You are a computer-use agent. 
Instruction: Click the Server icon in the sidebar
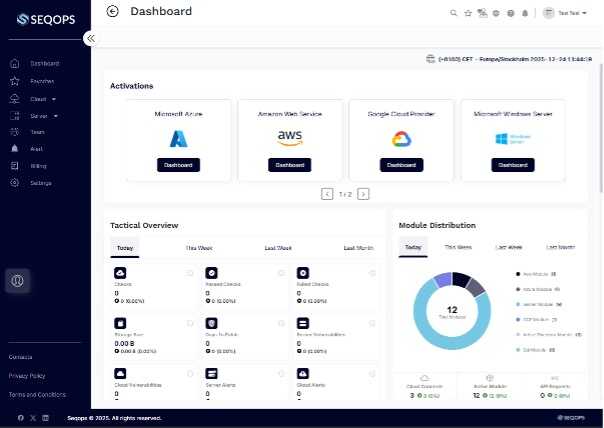tap(15, 116)
